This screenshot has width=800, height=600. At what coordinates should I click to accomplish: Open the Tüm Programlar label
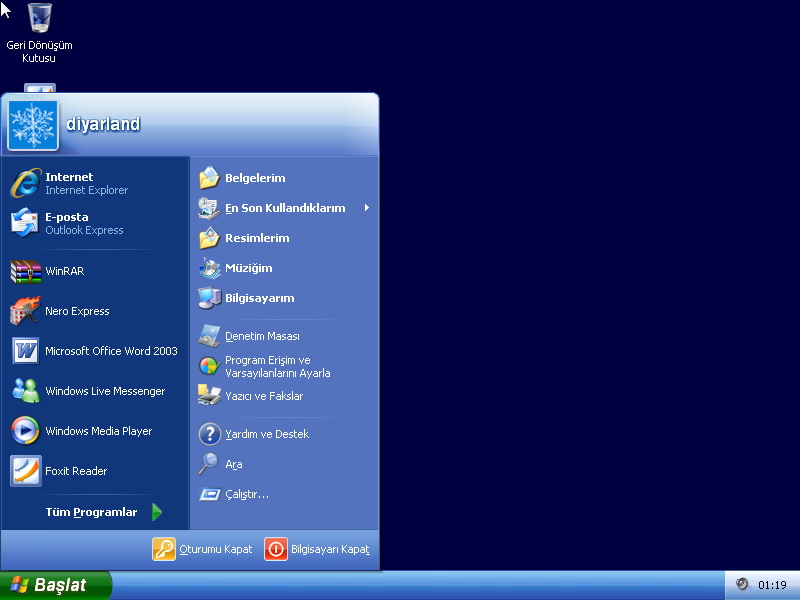pos(91,512)
